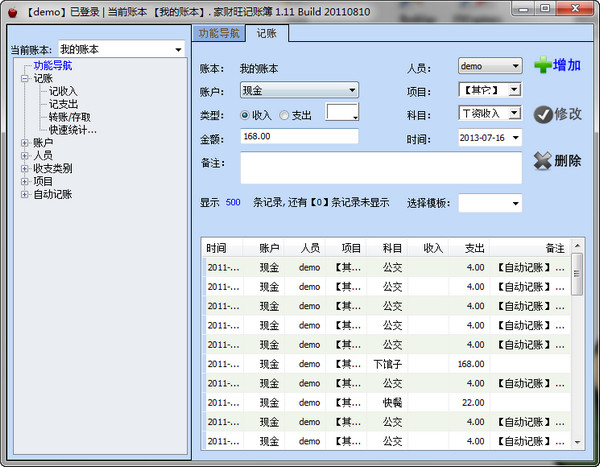Click the green plus 增加 icon

click(x=543, y=65)
